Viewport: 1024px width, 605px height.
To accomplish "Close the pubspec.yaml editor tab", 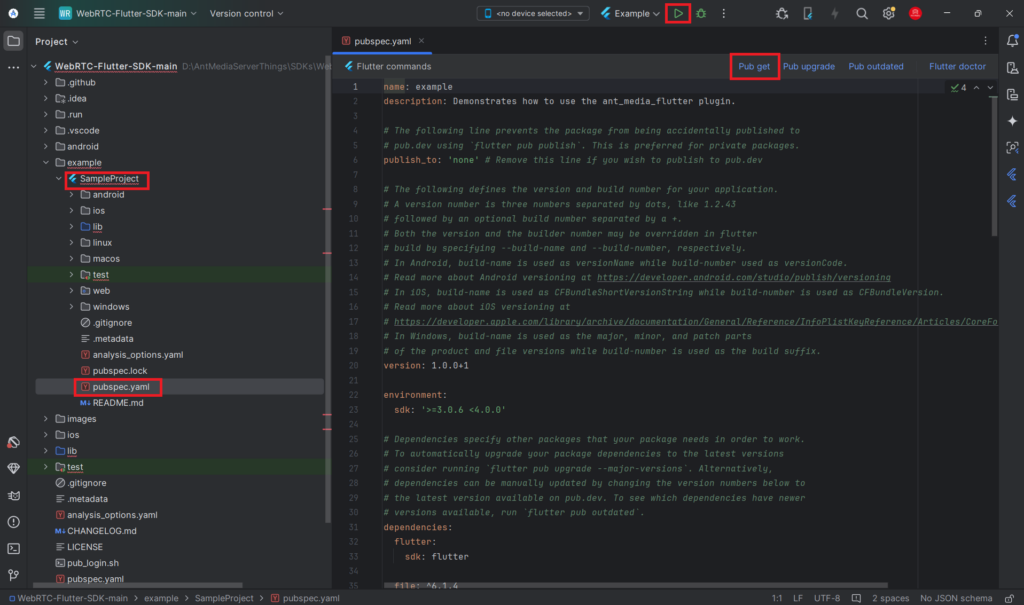I will [421, 41].
